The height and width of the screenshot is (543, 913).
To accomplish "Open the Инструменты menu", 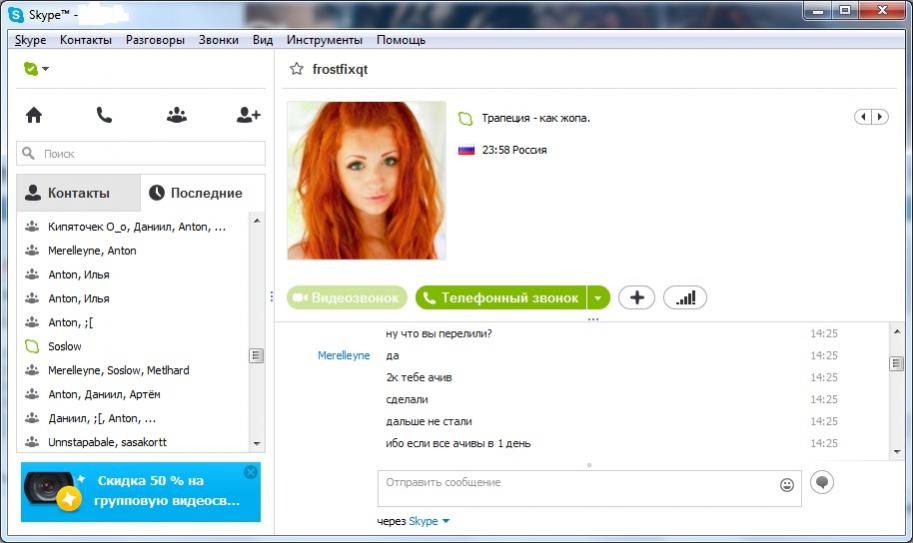I will 324,40.
